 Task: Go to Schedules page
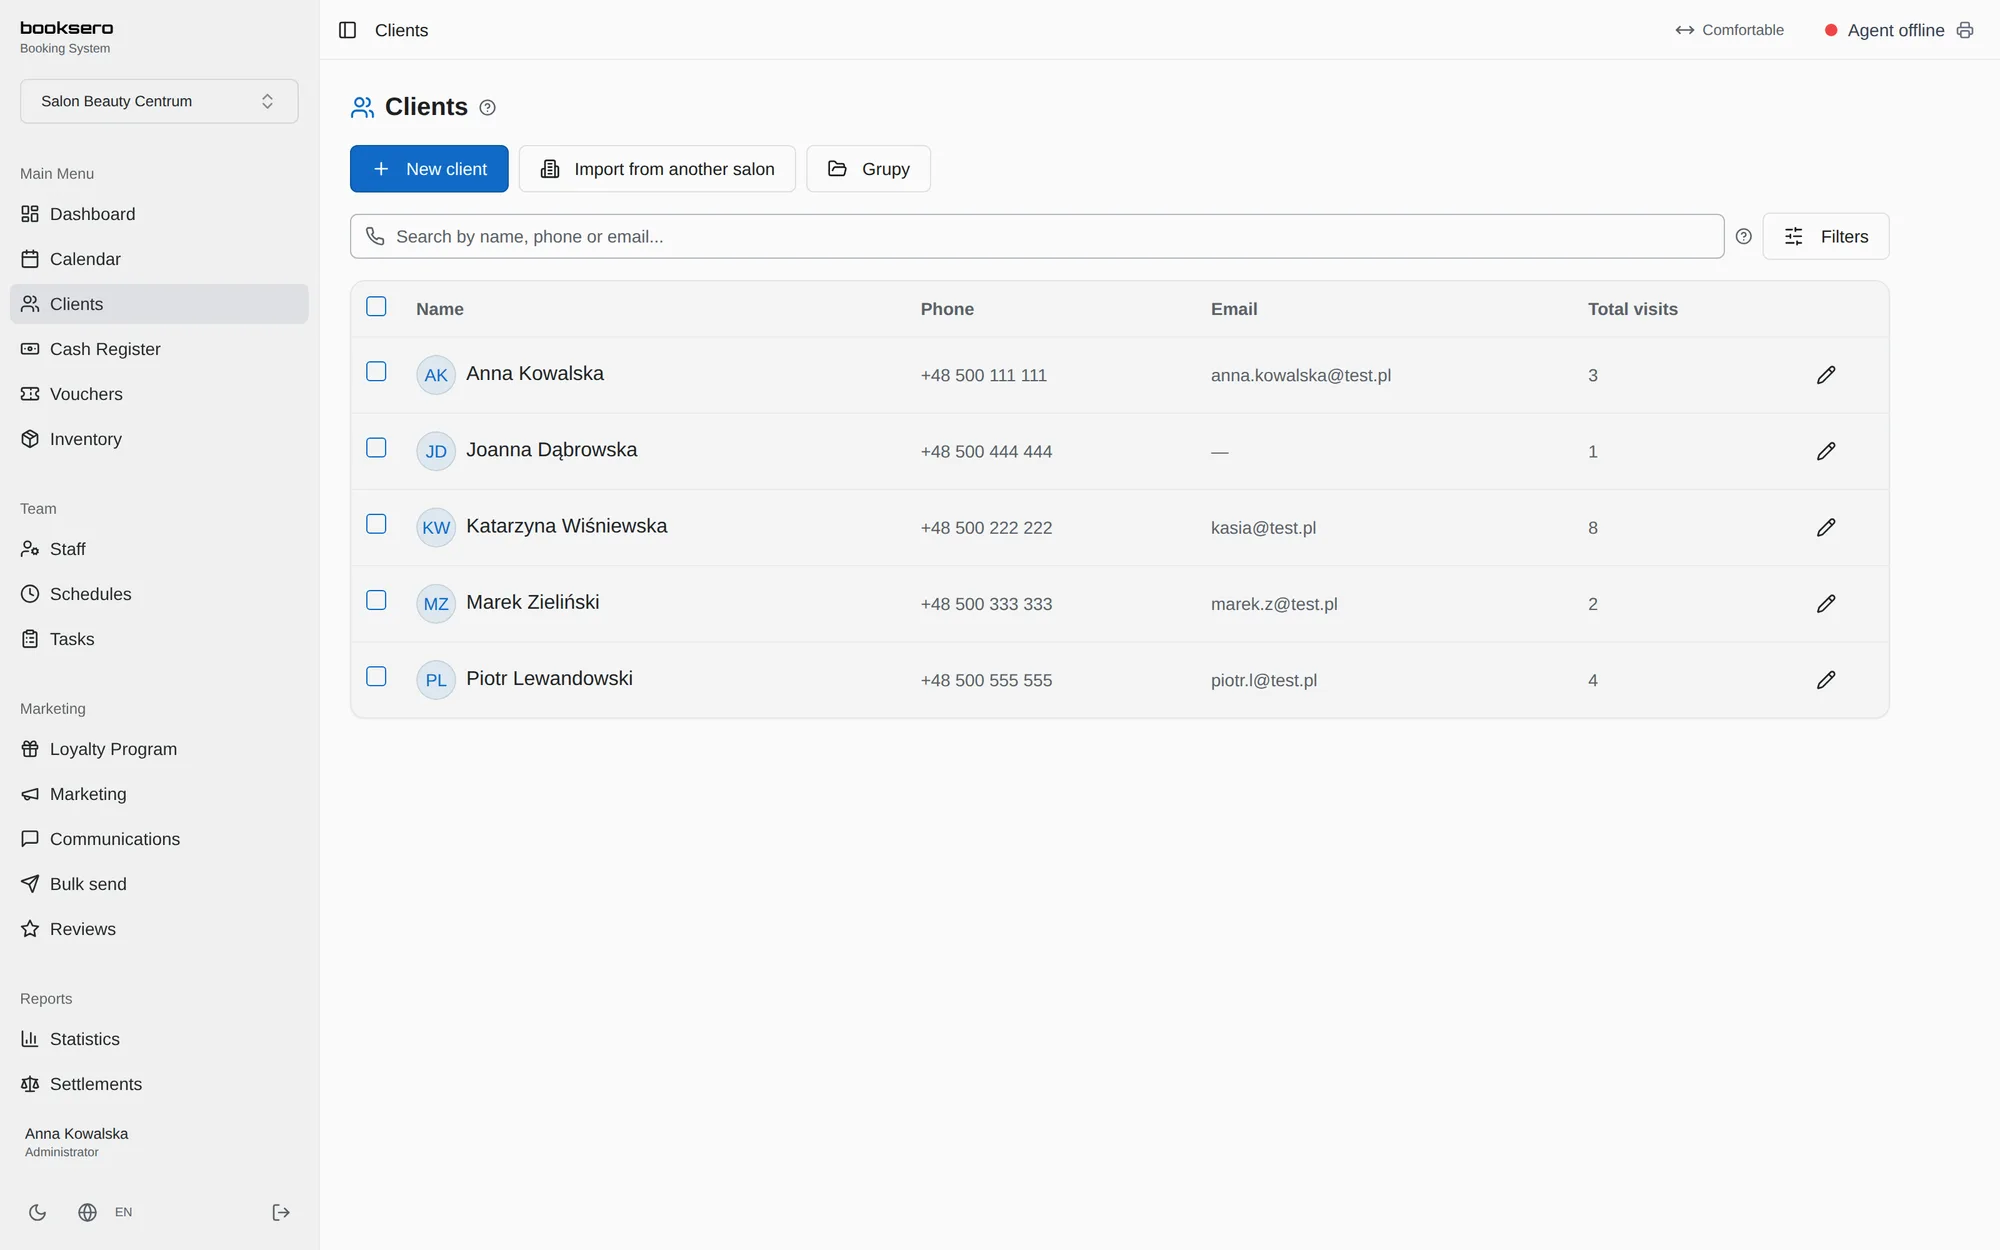(x=159, y=594)
